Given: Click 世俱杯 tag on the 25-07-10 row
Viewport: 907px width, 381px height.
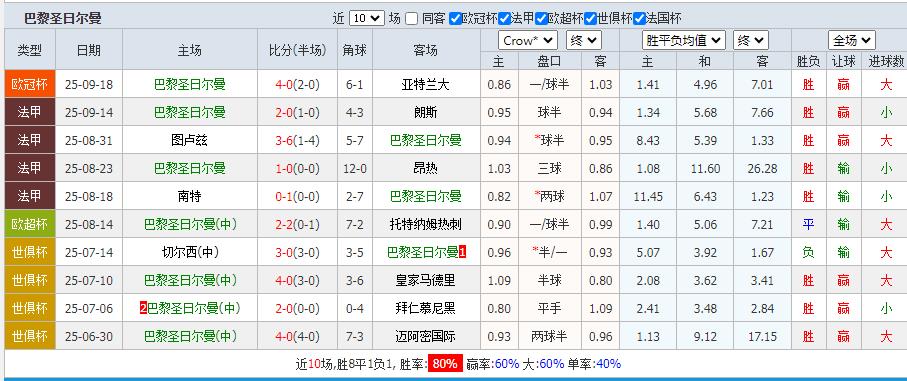Looking at the screenshot, I should pos(30,280).
